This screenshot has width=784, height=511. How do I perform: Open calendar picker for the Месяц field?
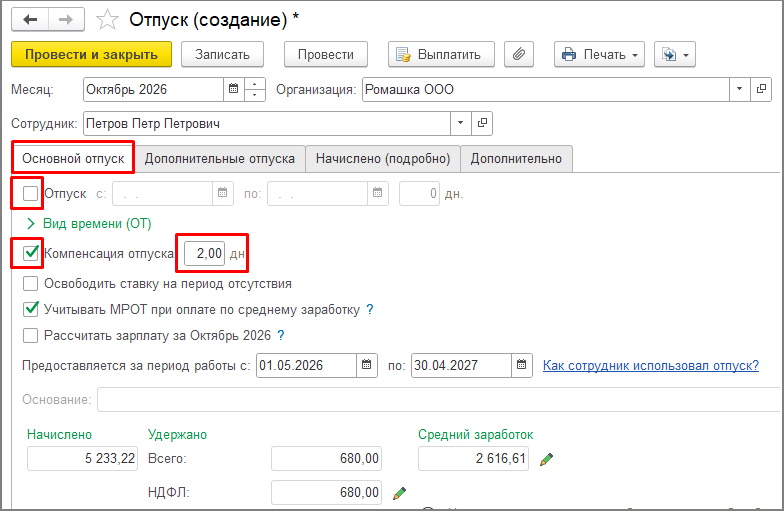234,90
